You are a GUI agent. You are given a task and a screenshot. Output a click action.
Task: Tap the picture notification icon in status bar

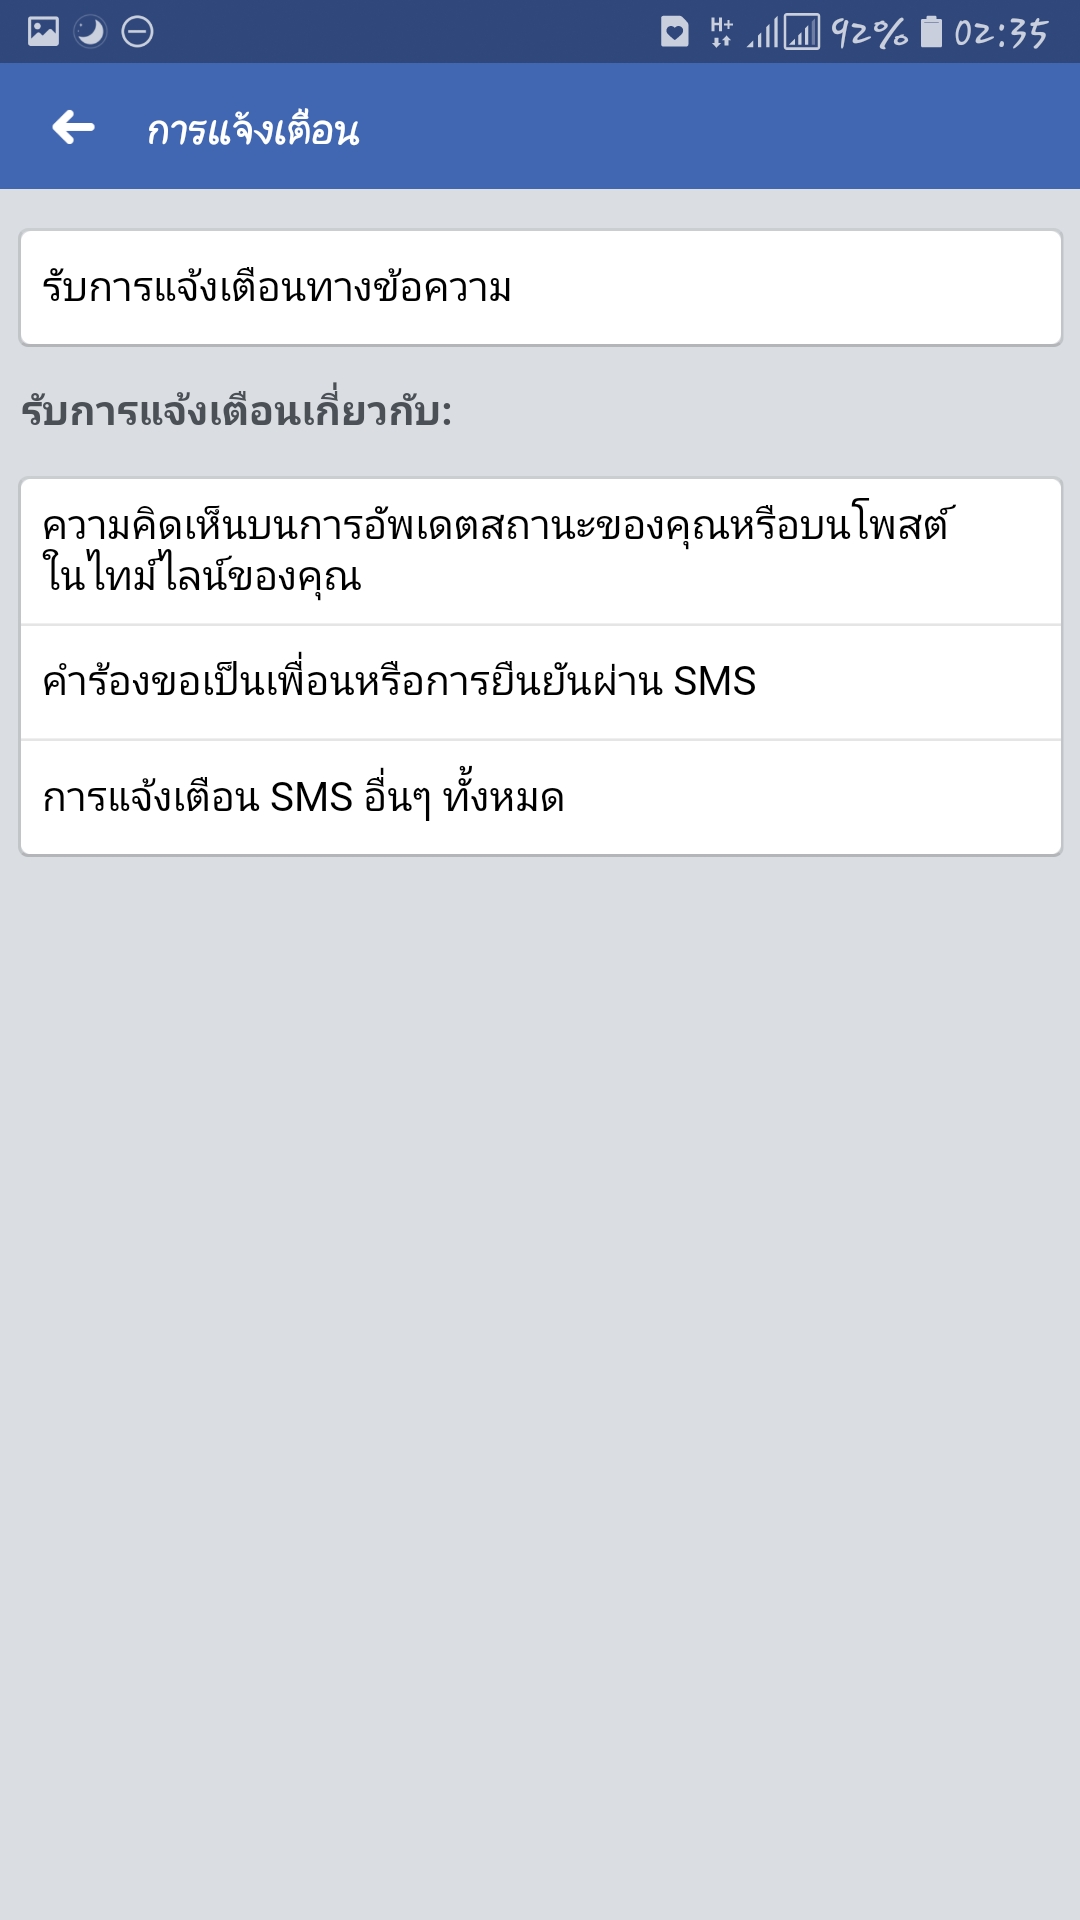click(43, 32)
